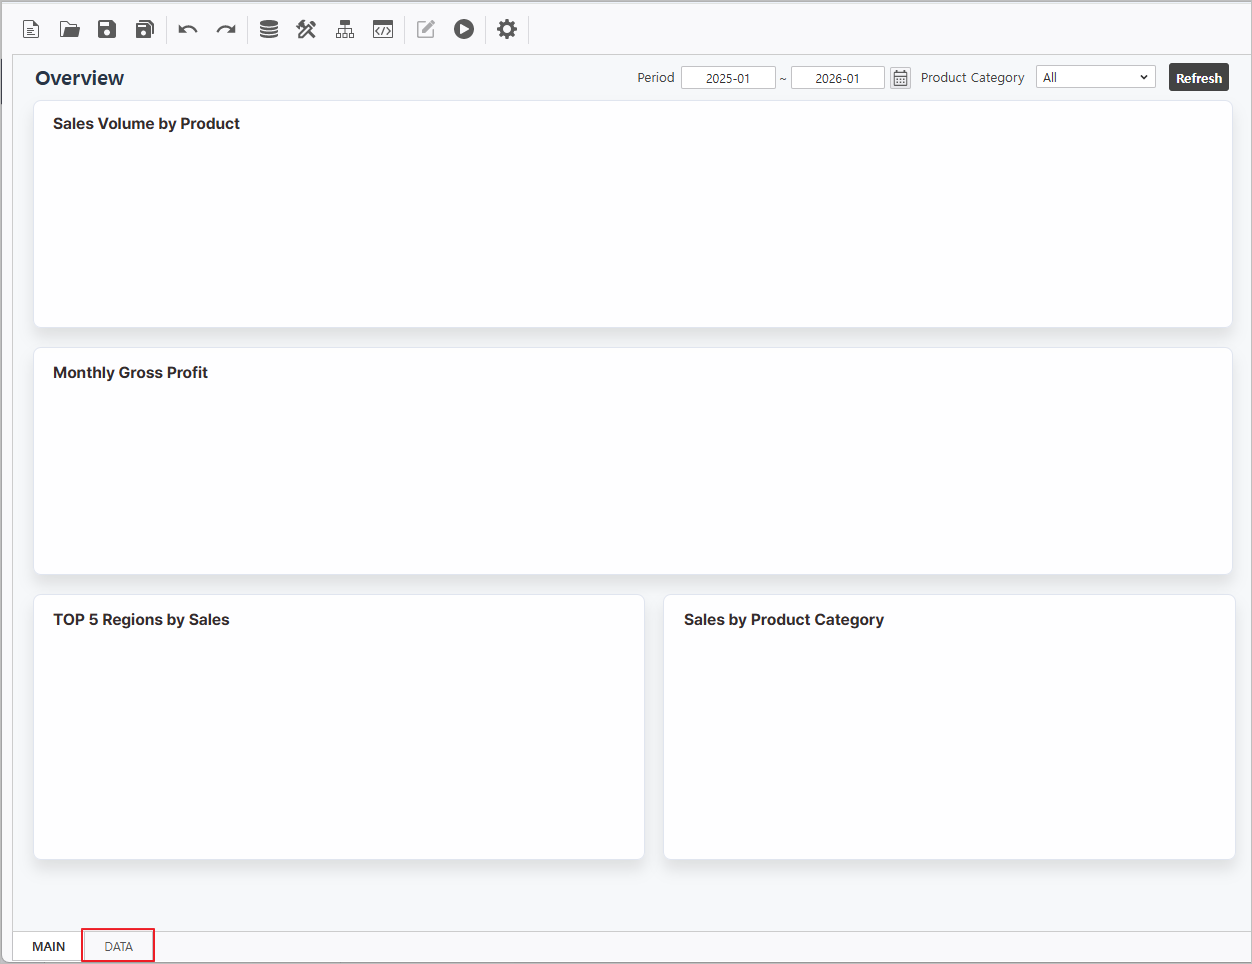Select the MAIN tab
1252x964 pixels.
coord(48,946)
